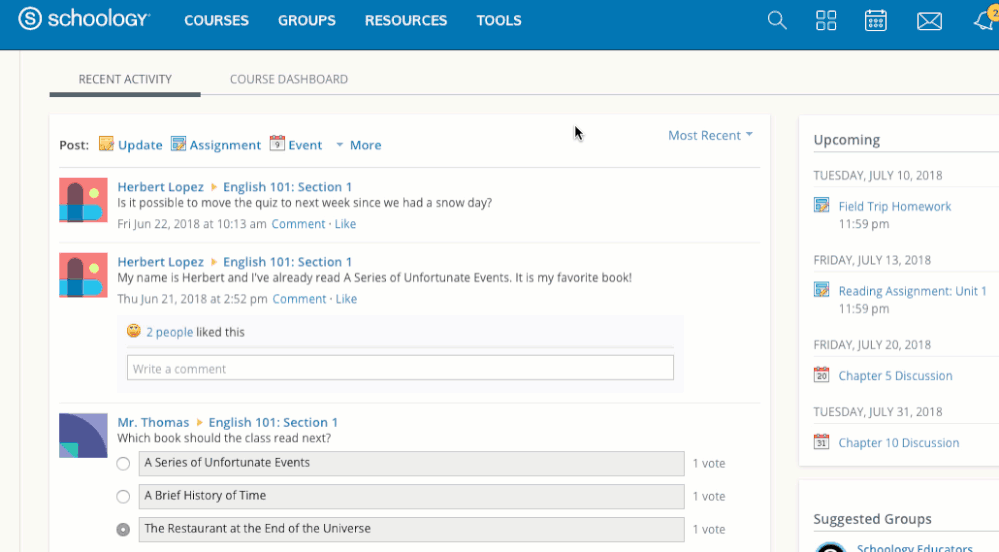Open the notifications bell icon
Screen dimensions: 999x552
[984, 19]
